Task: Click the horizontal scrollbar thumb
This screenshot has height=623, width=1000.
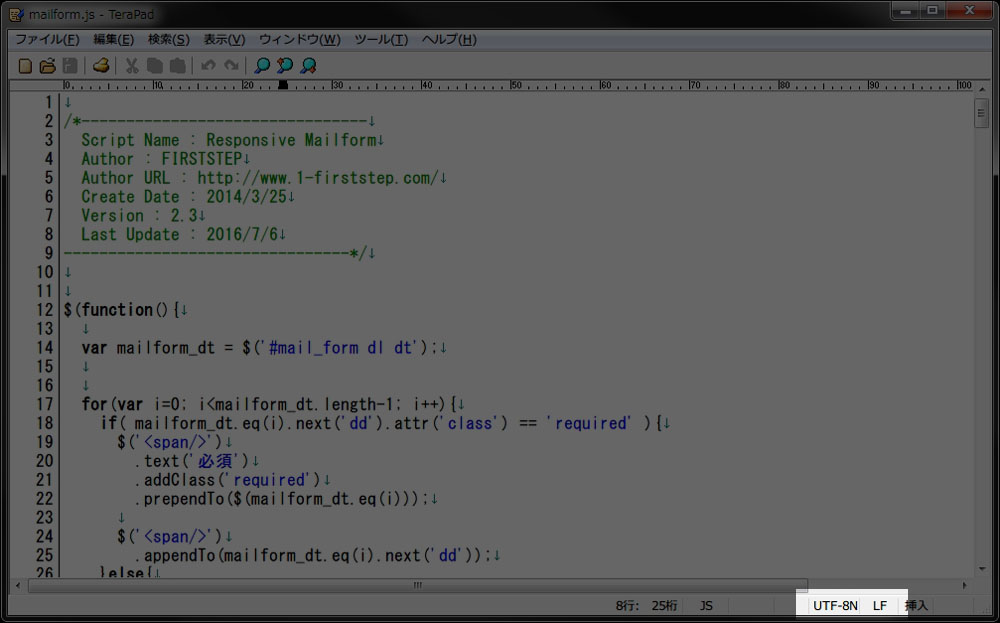Action: pyautogui.click(x=418, y=585)
